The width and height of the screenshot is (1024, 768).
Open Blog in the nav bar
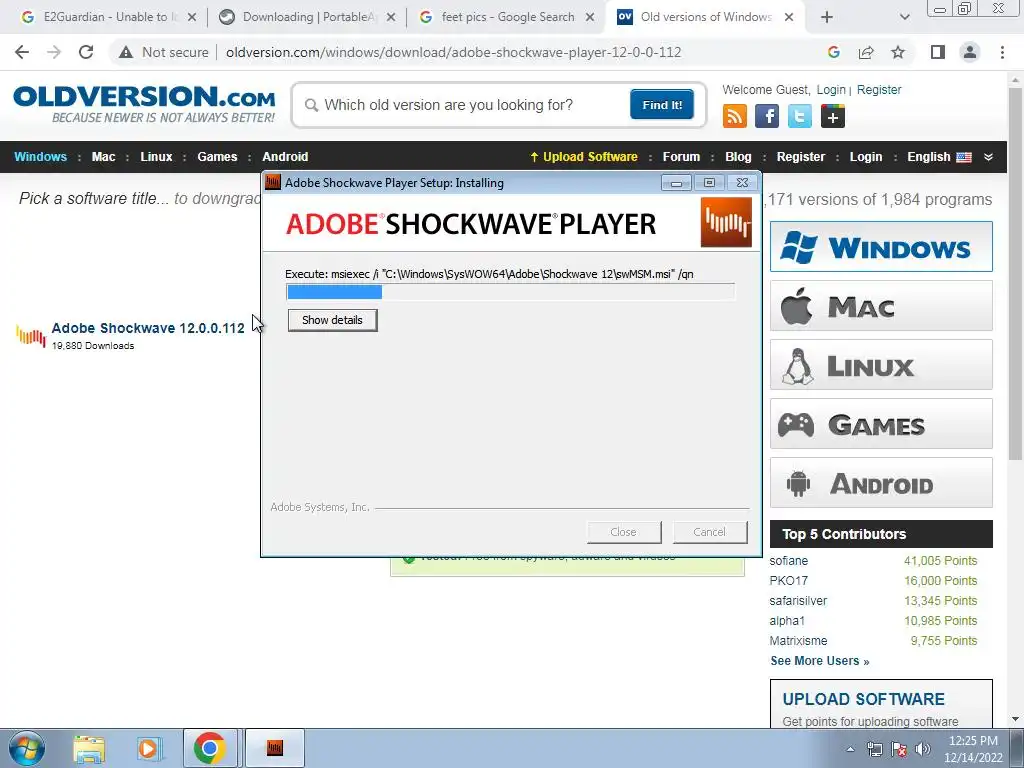tap(738, 157)
